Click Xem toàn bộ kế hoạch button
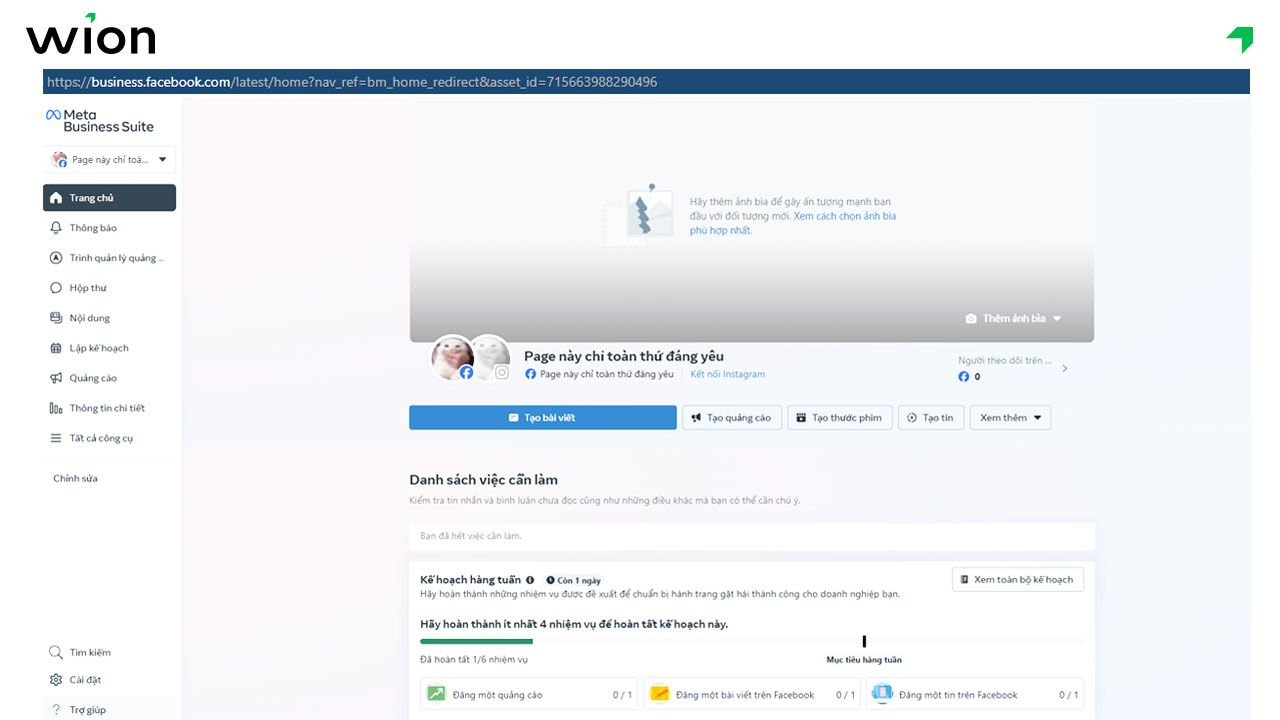Screen dimensions: 1280x720 point(1017,580)
